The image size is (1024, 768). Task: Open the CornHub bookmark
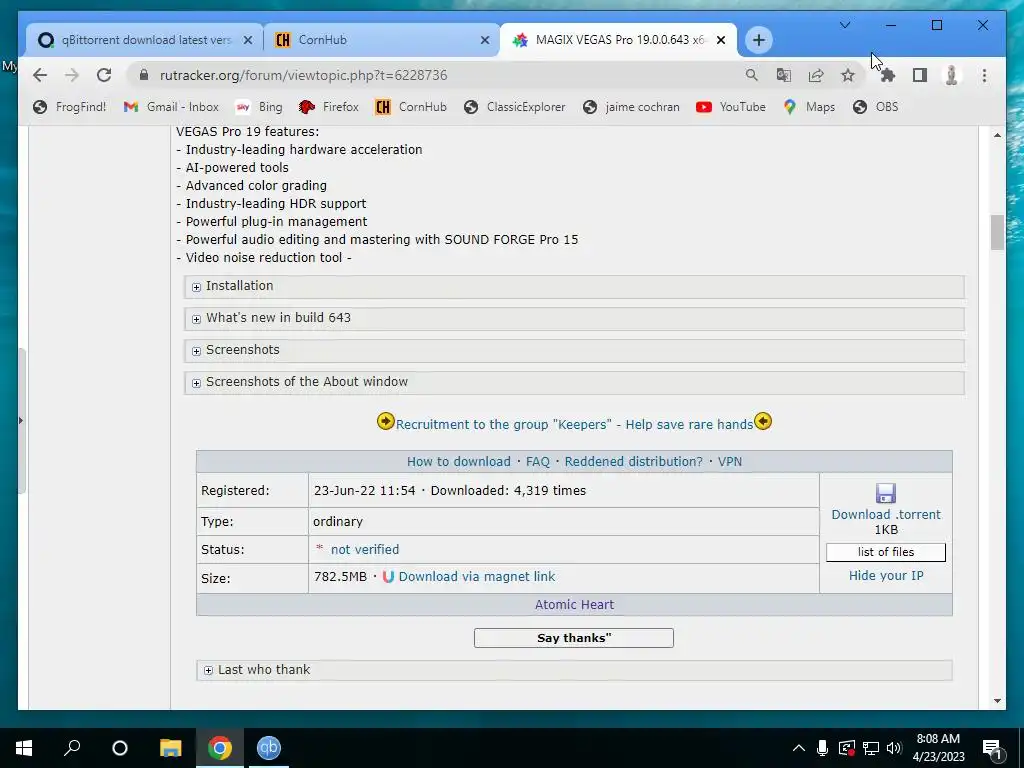point(411,107)
